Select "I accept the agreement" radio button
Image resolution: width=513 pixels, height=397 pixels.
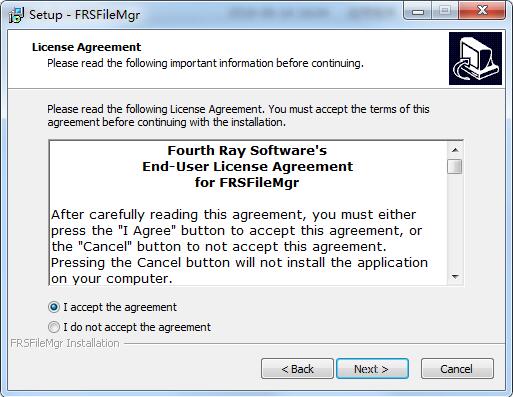point(54,307)
